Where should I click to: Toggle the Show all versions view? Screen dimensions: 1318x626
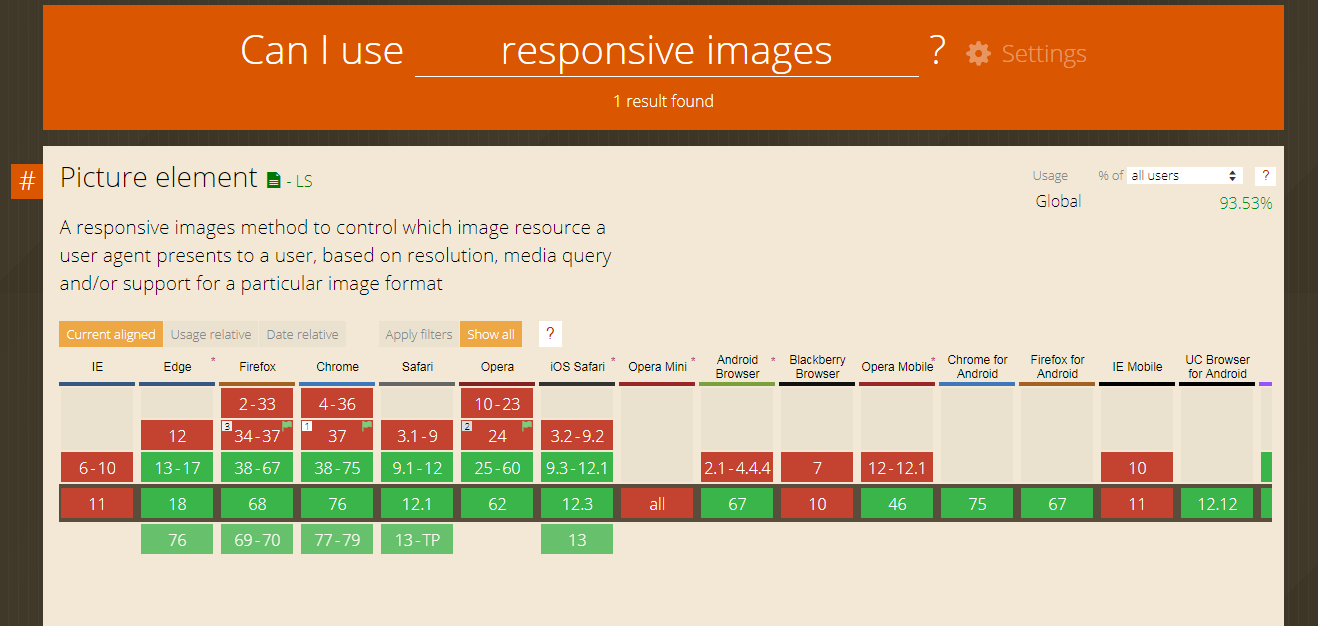tap(490, 333)
